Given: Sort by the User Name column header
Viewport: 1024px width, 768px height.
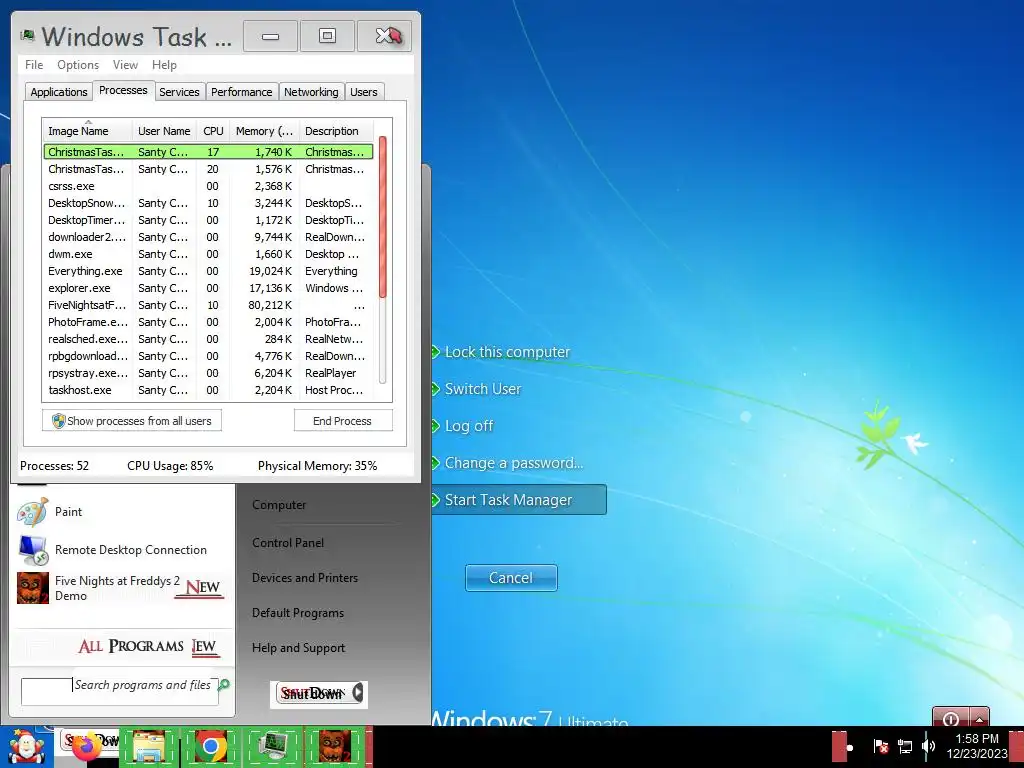Looking at the screenshot, I should pyautogui.click(x=164, y=131).
